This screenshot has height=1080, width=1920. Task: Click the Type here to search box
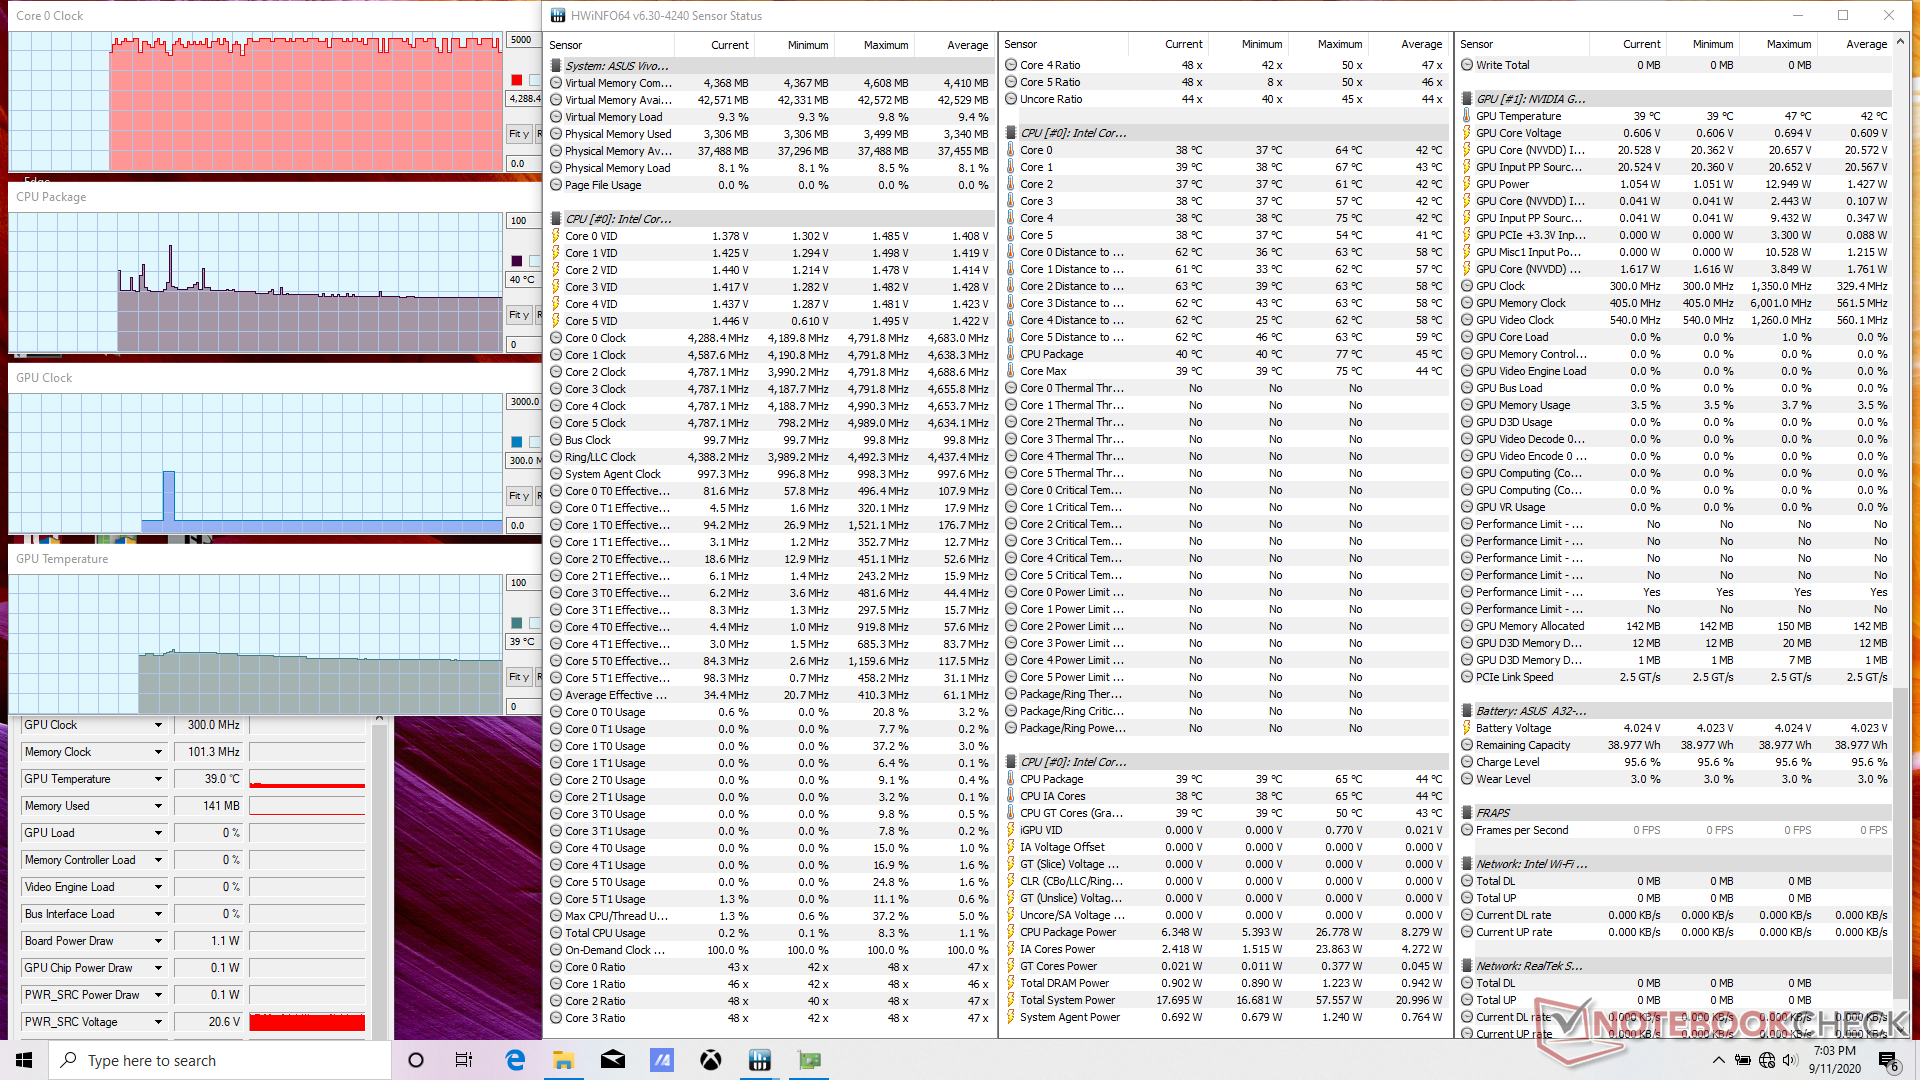pyautogui.click(x=220, y=1060)
